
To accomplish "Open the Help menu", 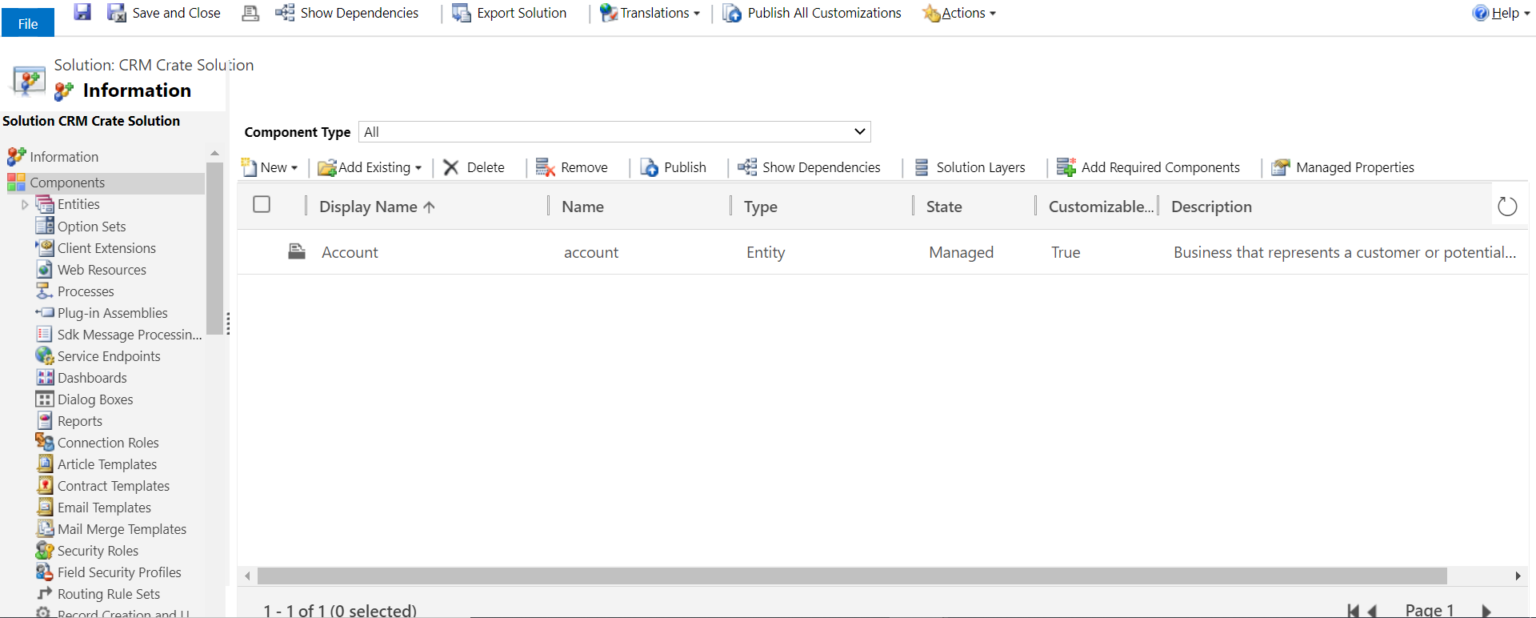I will click(x=1501, y=13).
